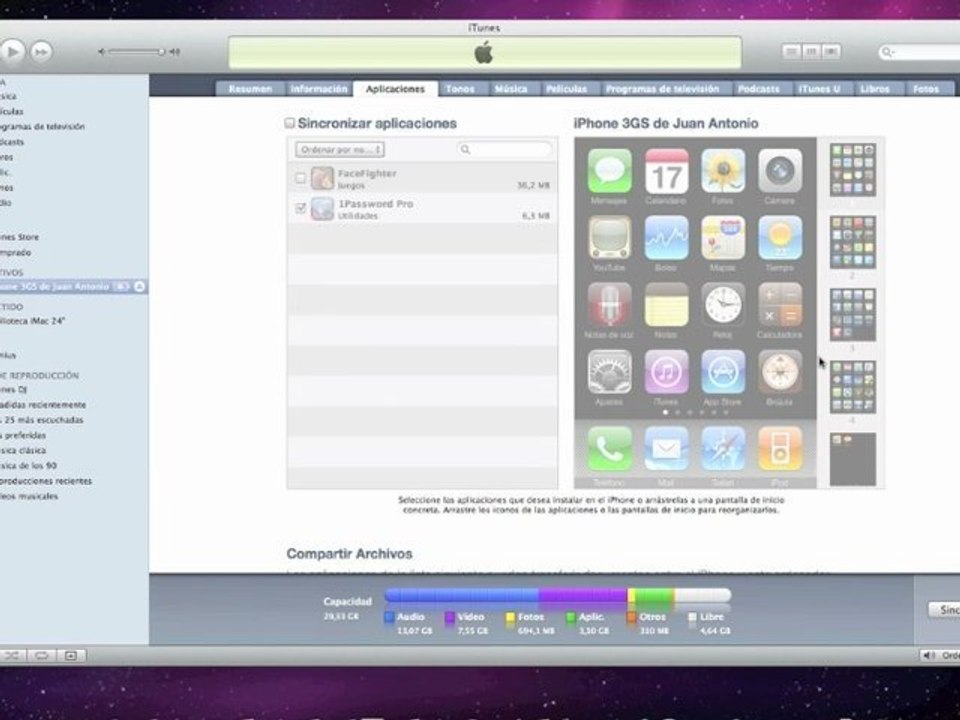This screenshot has height=720, width=960.
Task: Select the 1Password Pro app icon
Action: (322, 209)
